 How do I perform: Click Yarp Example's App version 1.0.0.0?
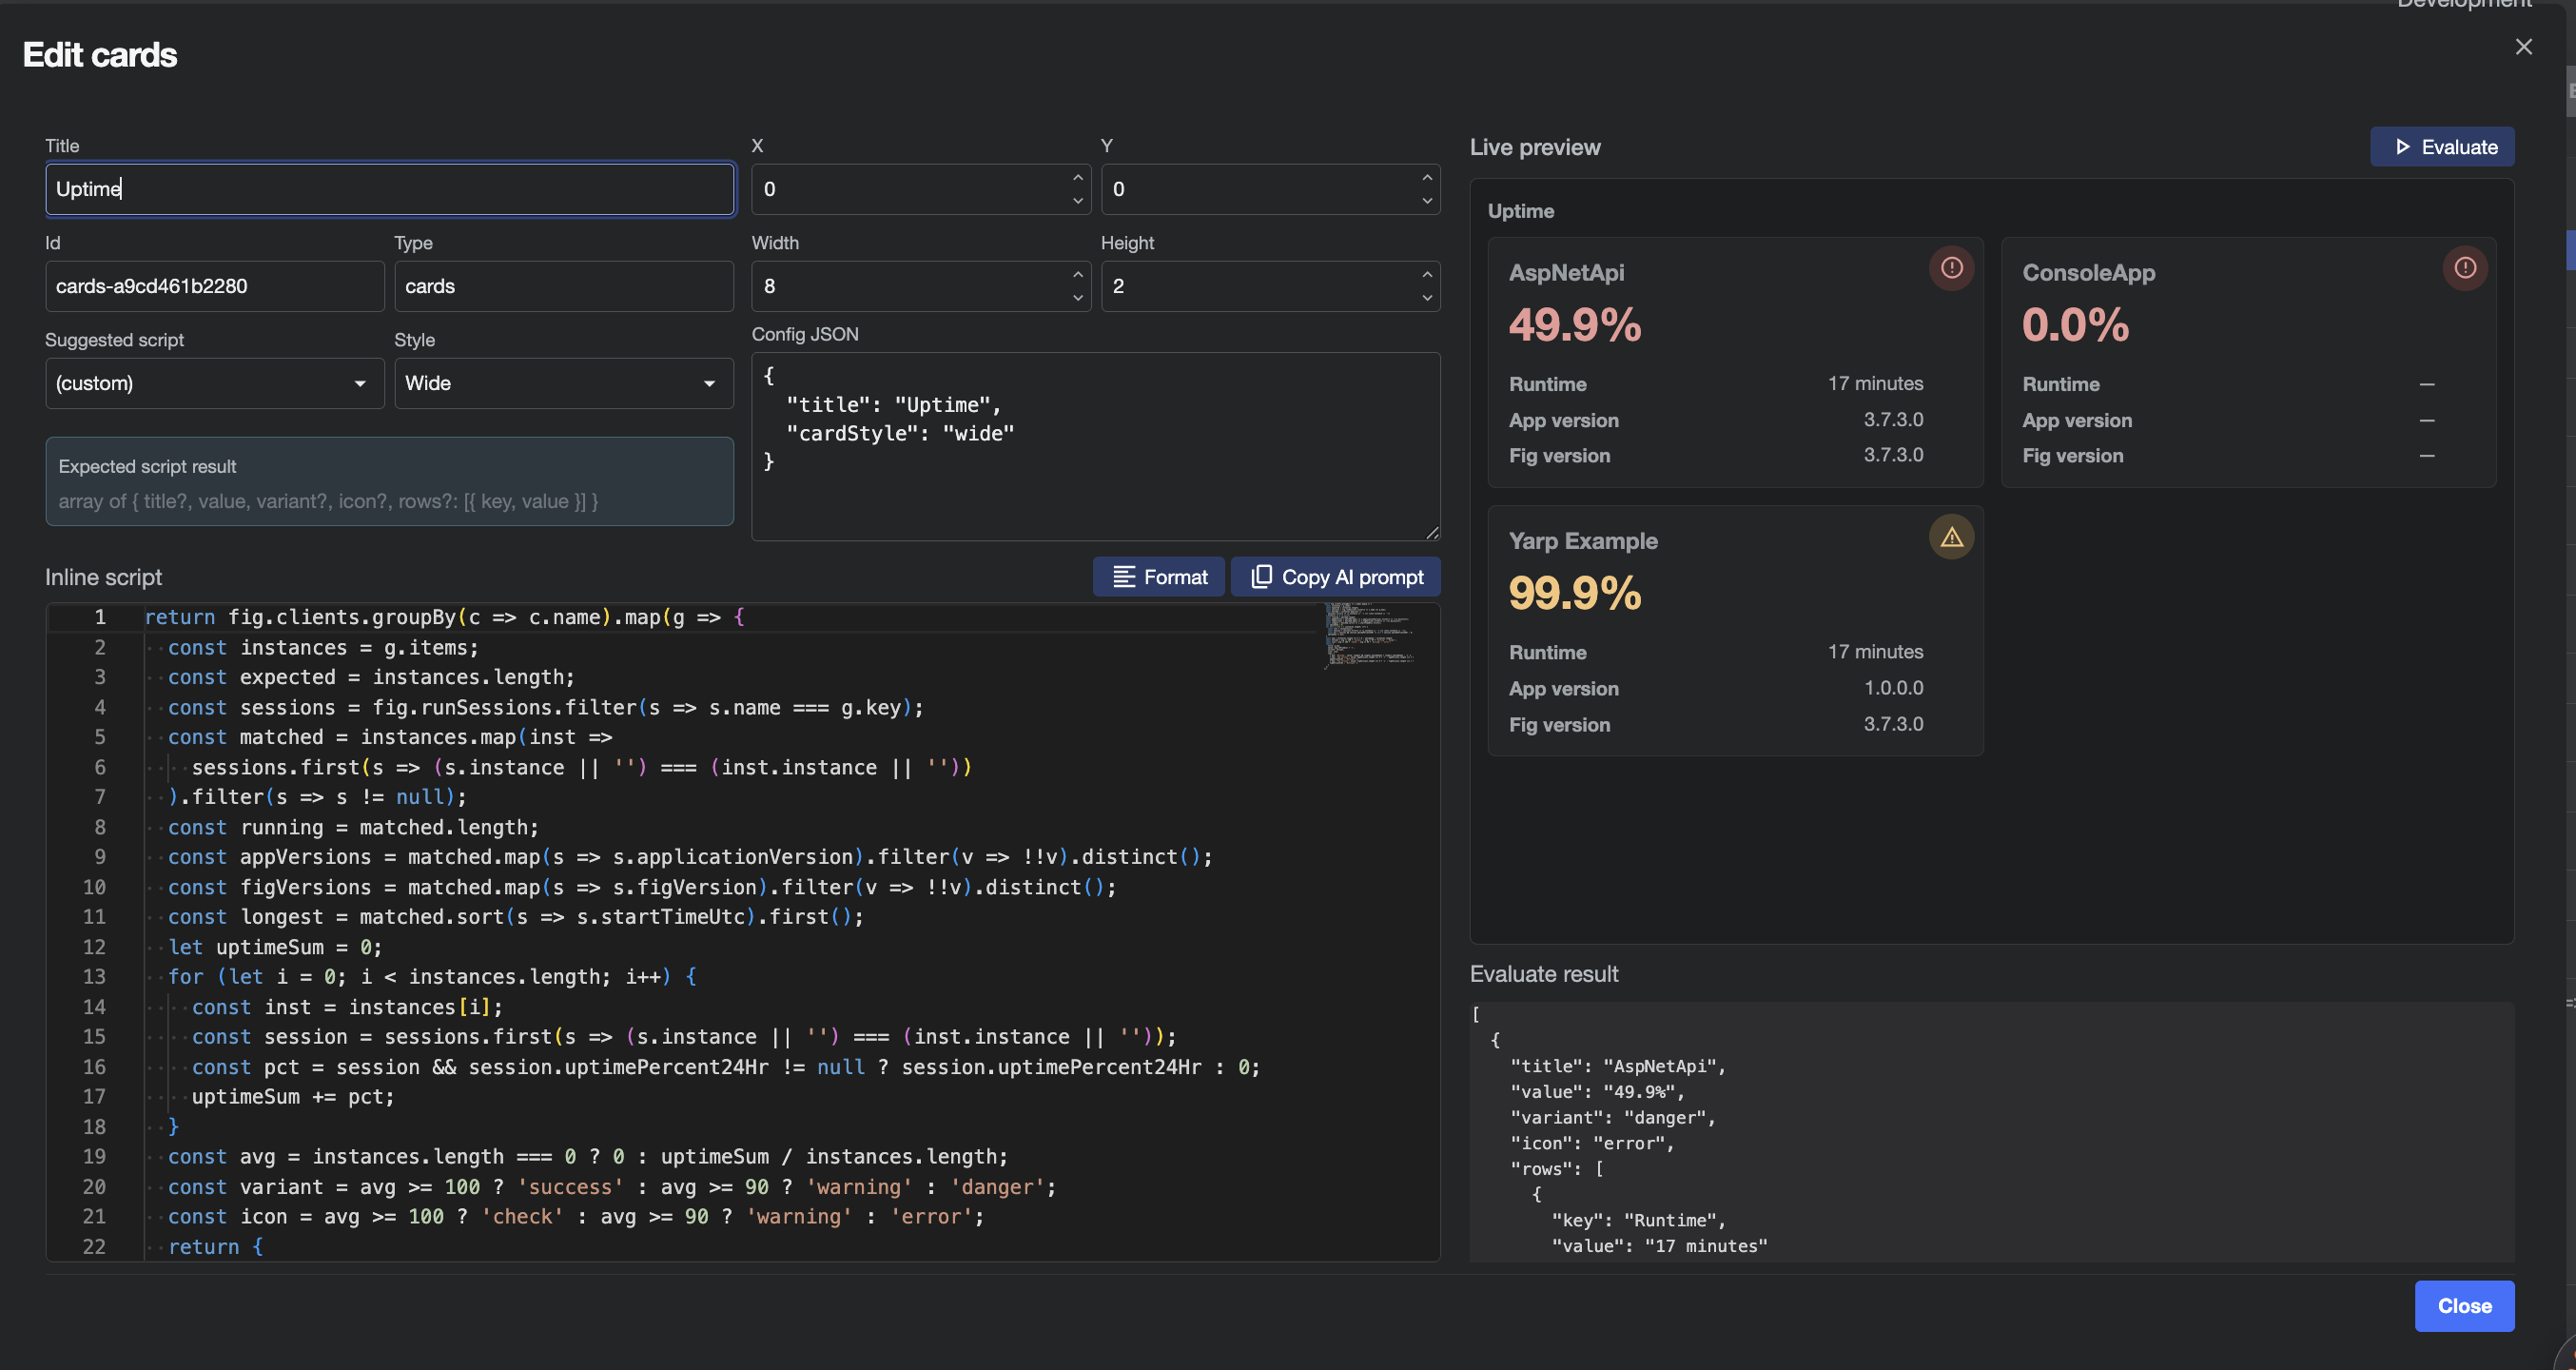tap(1893, 688)
